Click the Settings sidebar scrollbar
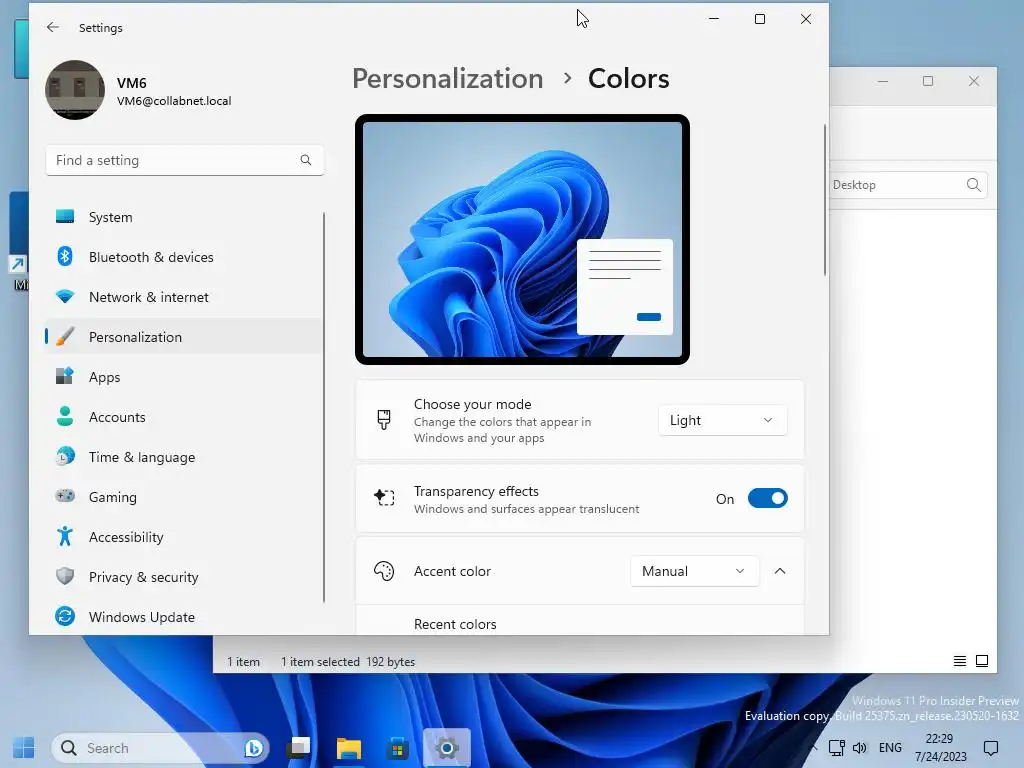 (x=324, y=407)
